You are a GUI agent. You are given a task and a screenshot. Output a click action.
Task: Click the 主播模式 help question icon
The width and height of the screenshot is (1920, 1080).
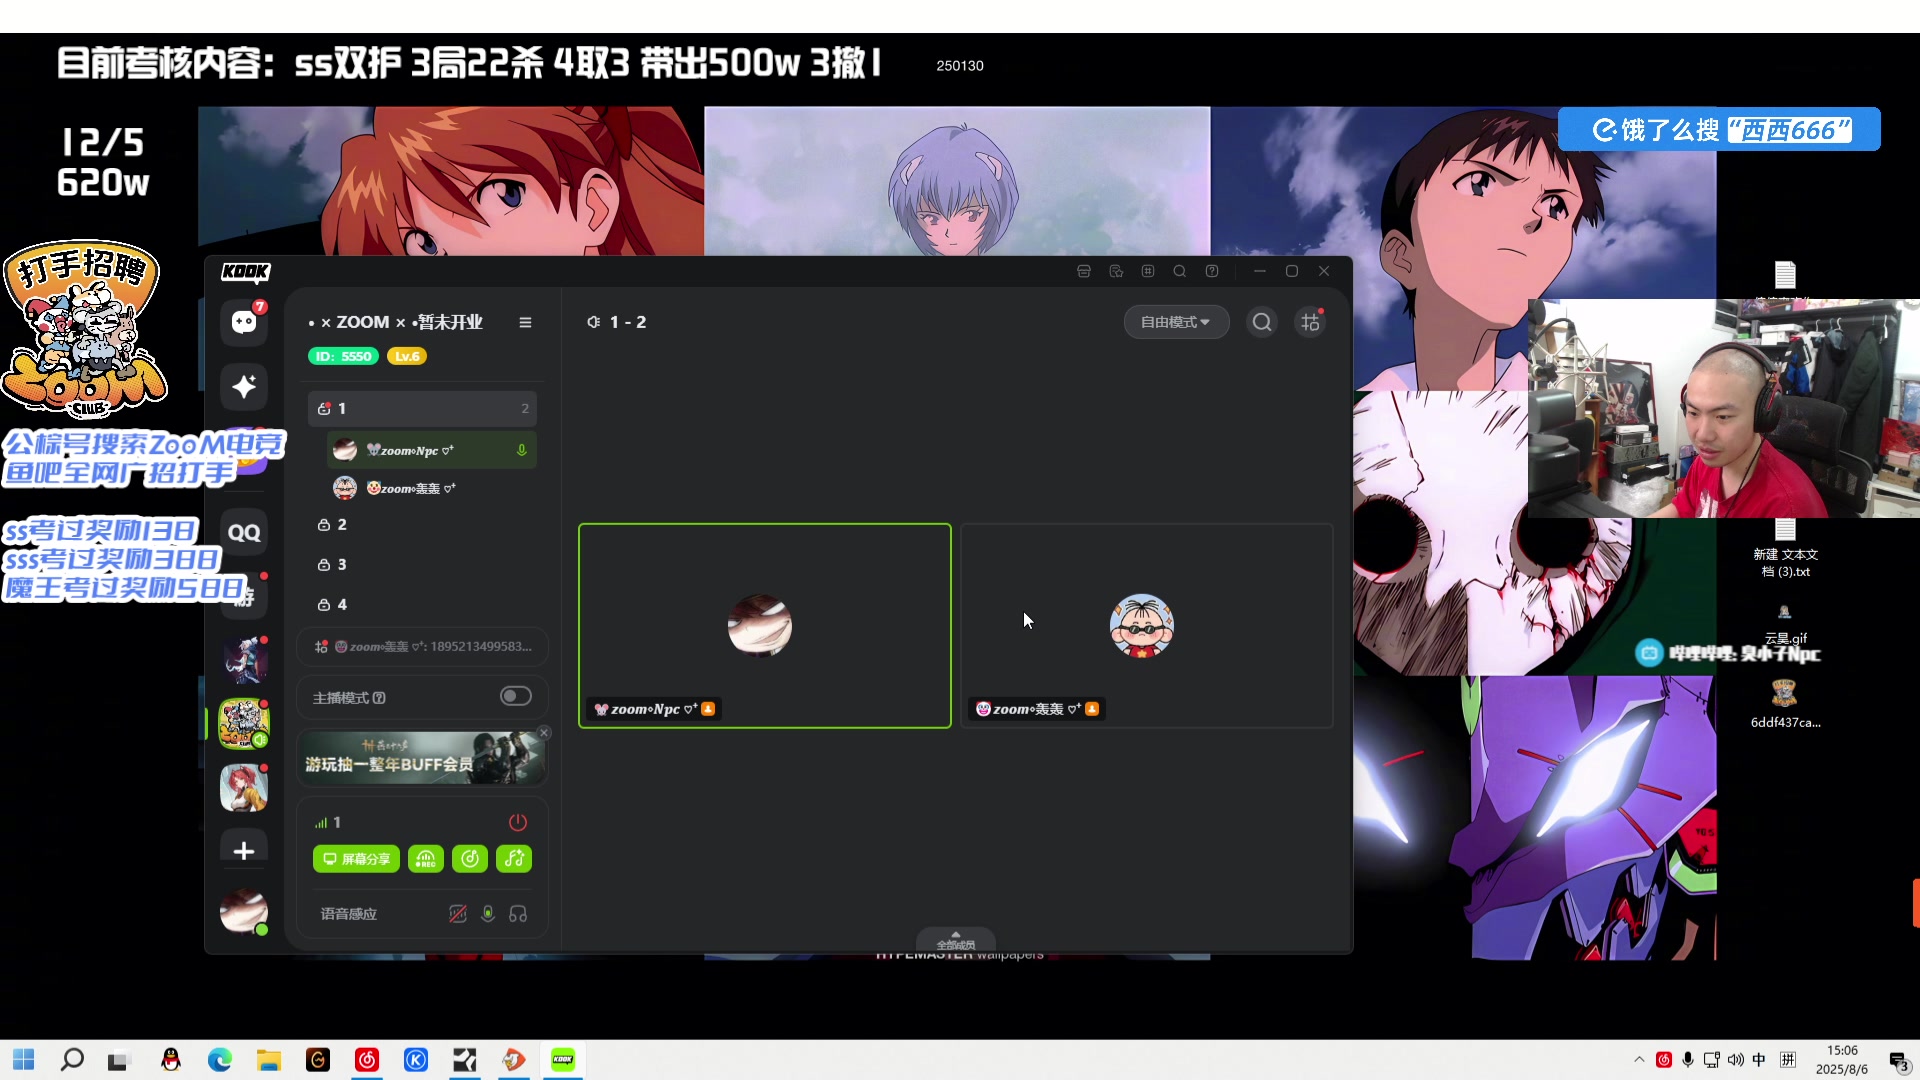click(x=379, y=698)
